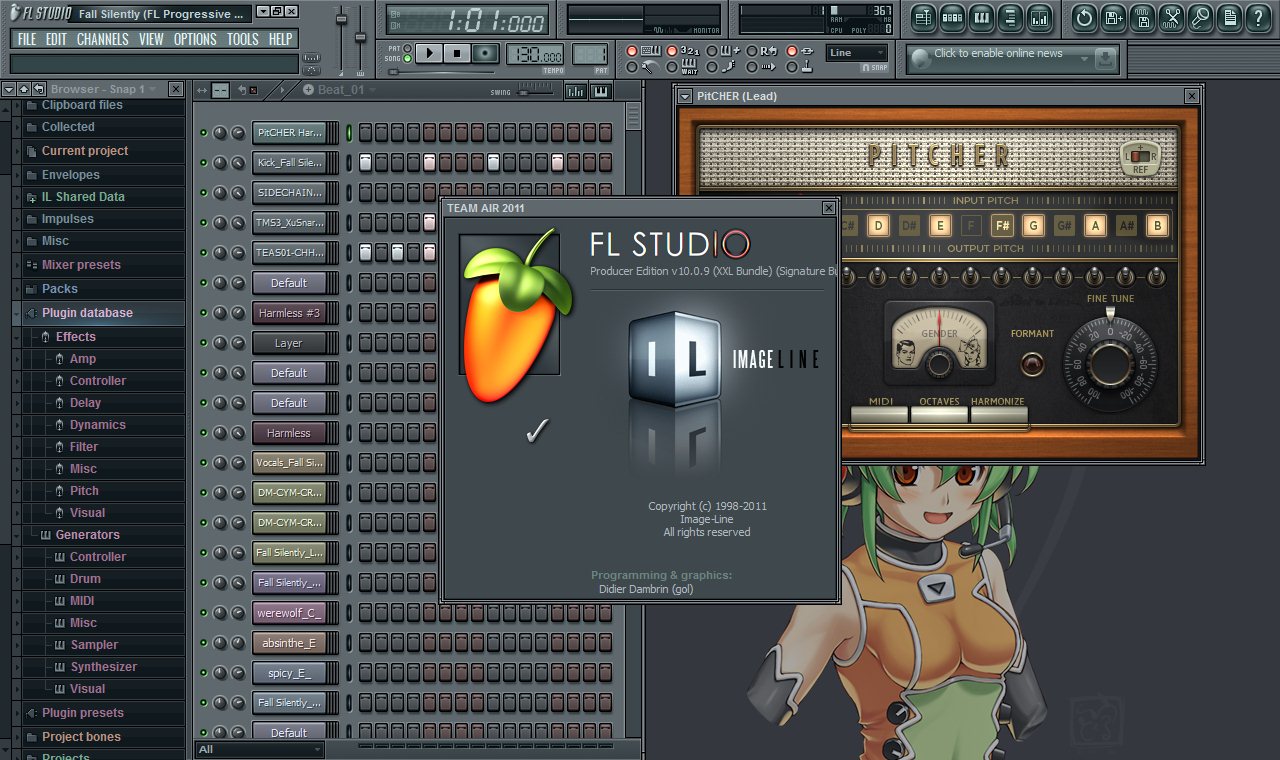Image resolution: width=1280 pixels, height=760 pixels.
Task: Open Browser options down-arrow icon
Action: (9, 89)
